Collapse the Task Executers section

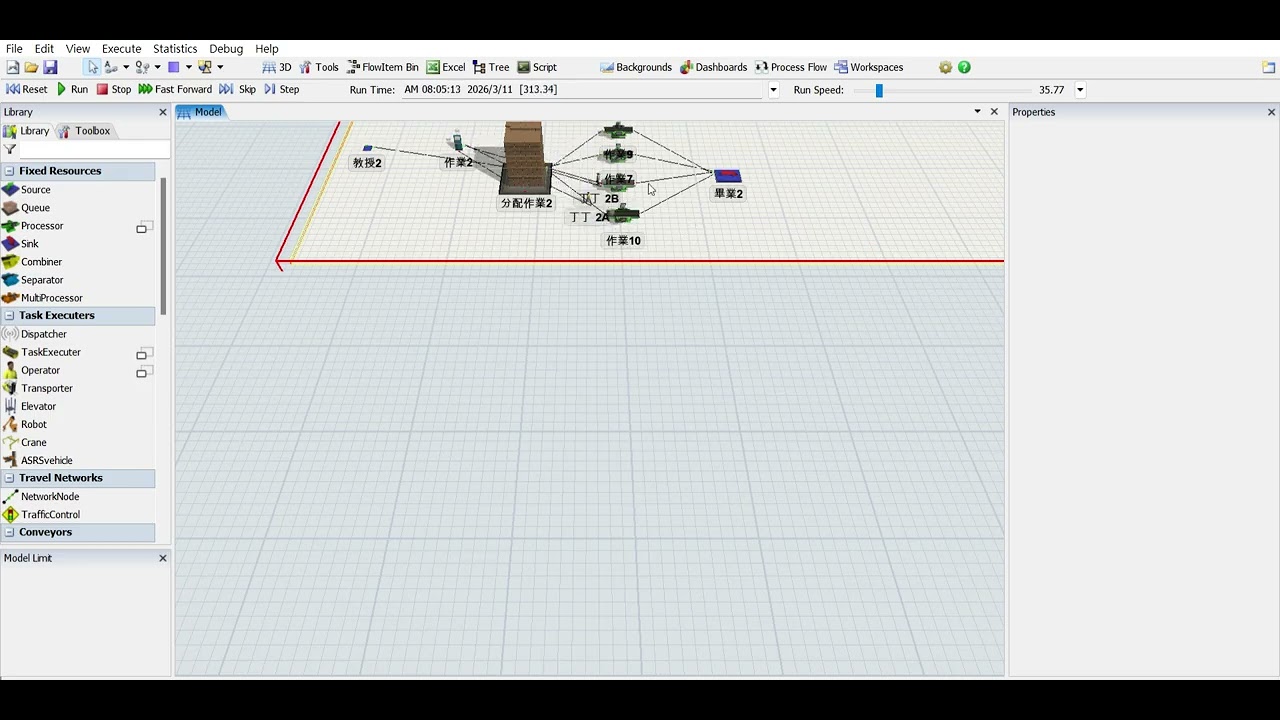coord(9,315)
